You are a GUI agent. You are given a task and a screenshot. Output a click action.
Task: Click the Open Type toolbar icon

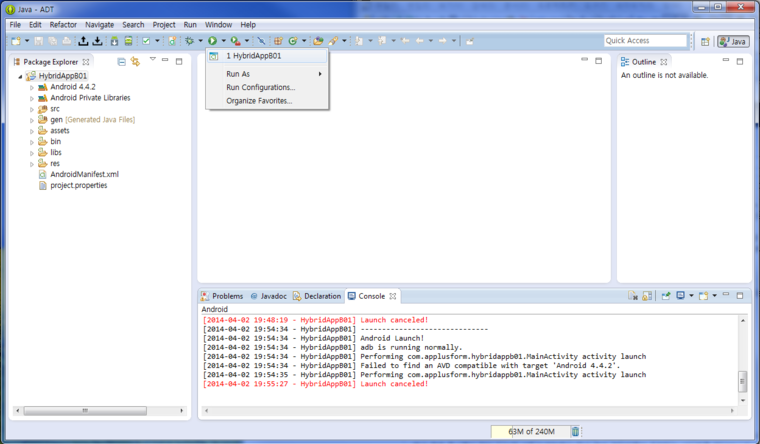click(318, 41)
